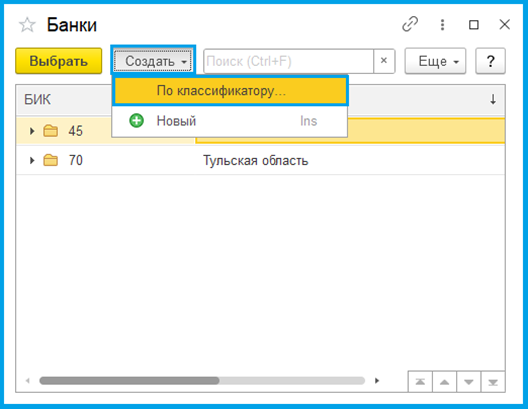The width and height of the screenshot is (528, 409).
Task: Click the horizontal scrollbar thumb
Action: (129, 381)
